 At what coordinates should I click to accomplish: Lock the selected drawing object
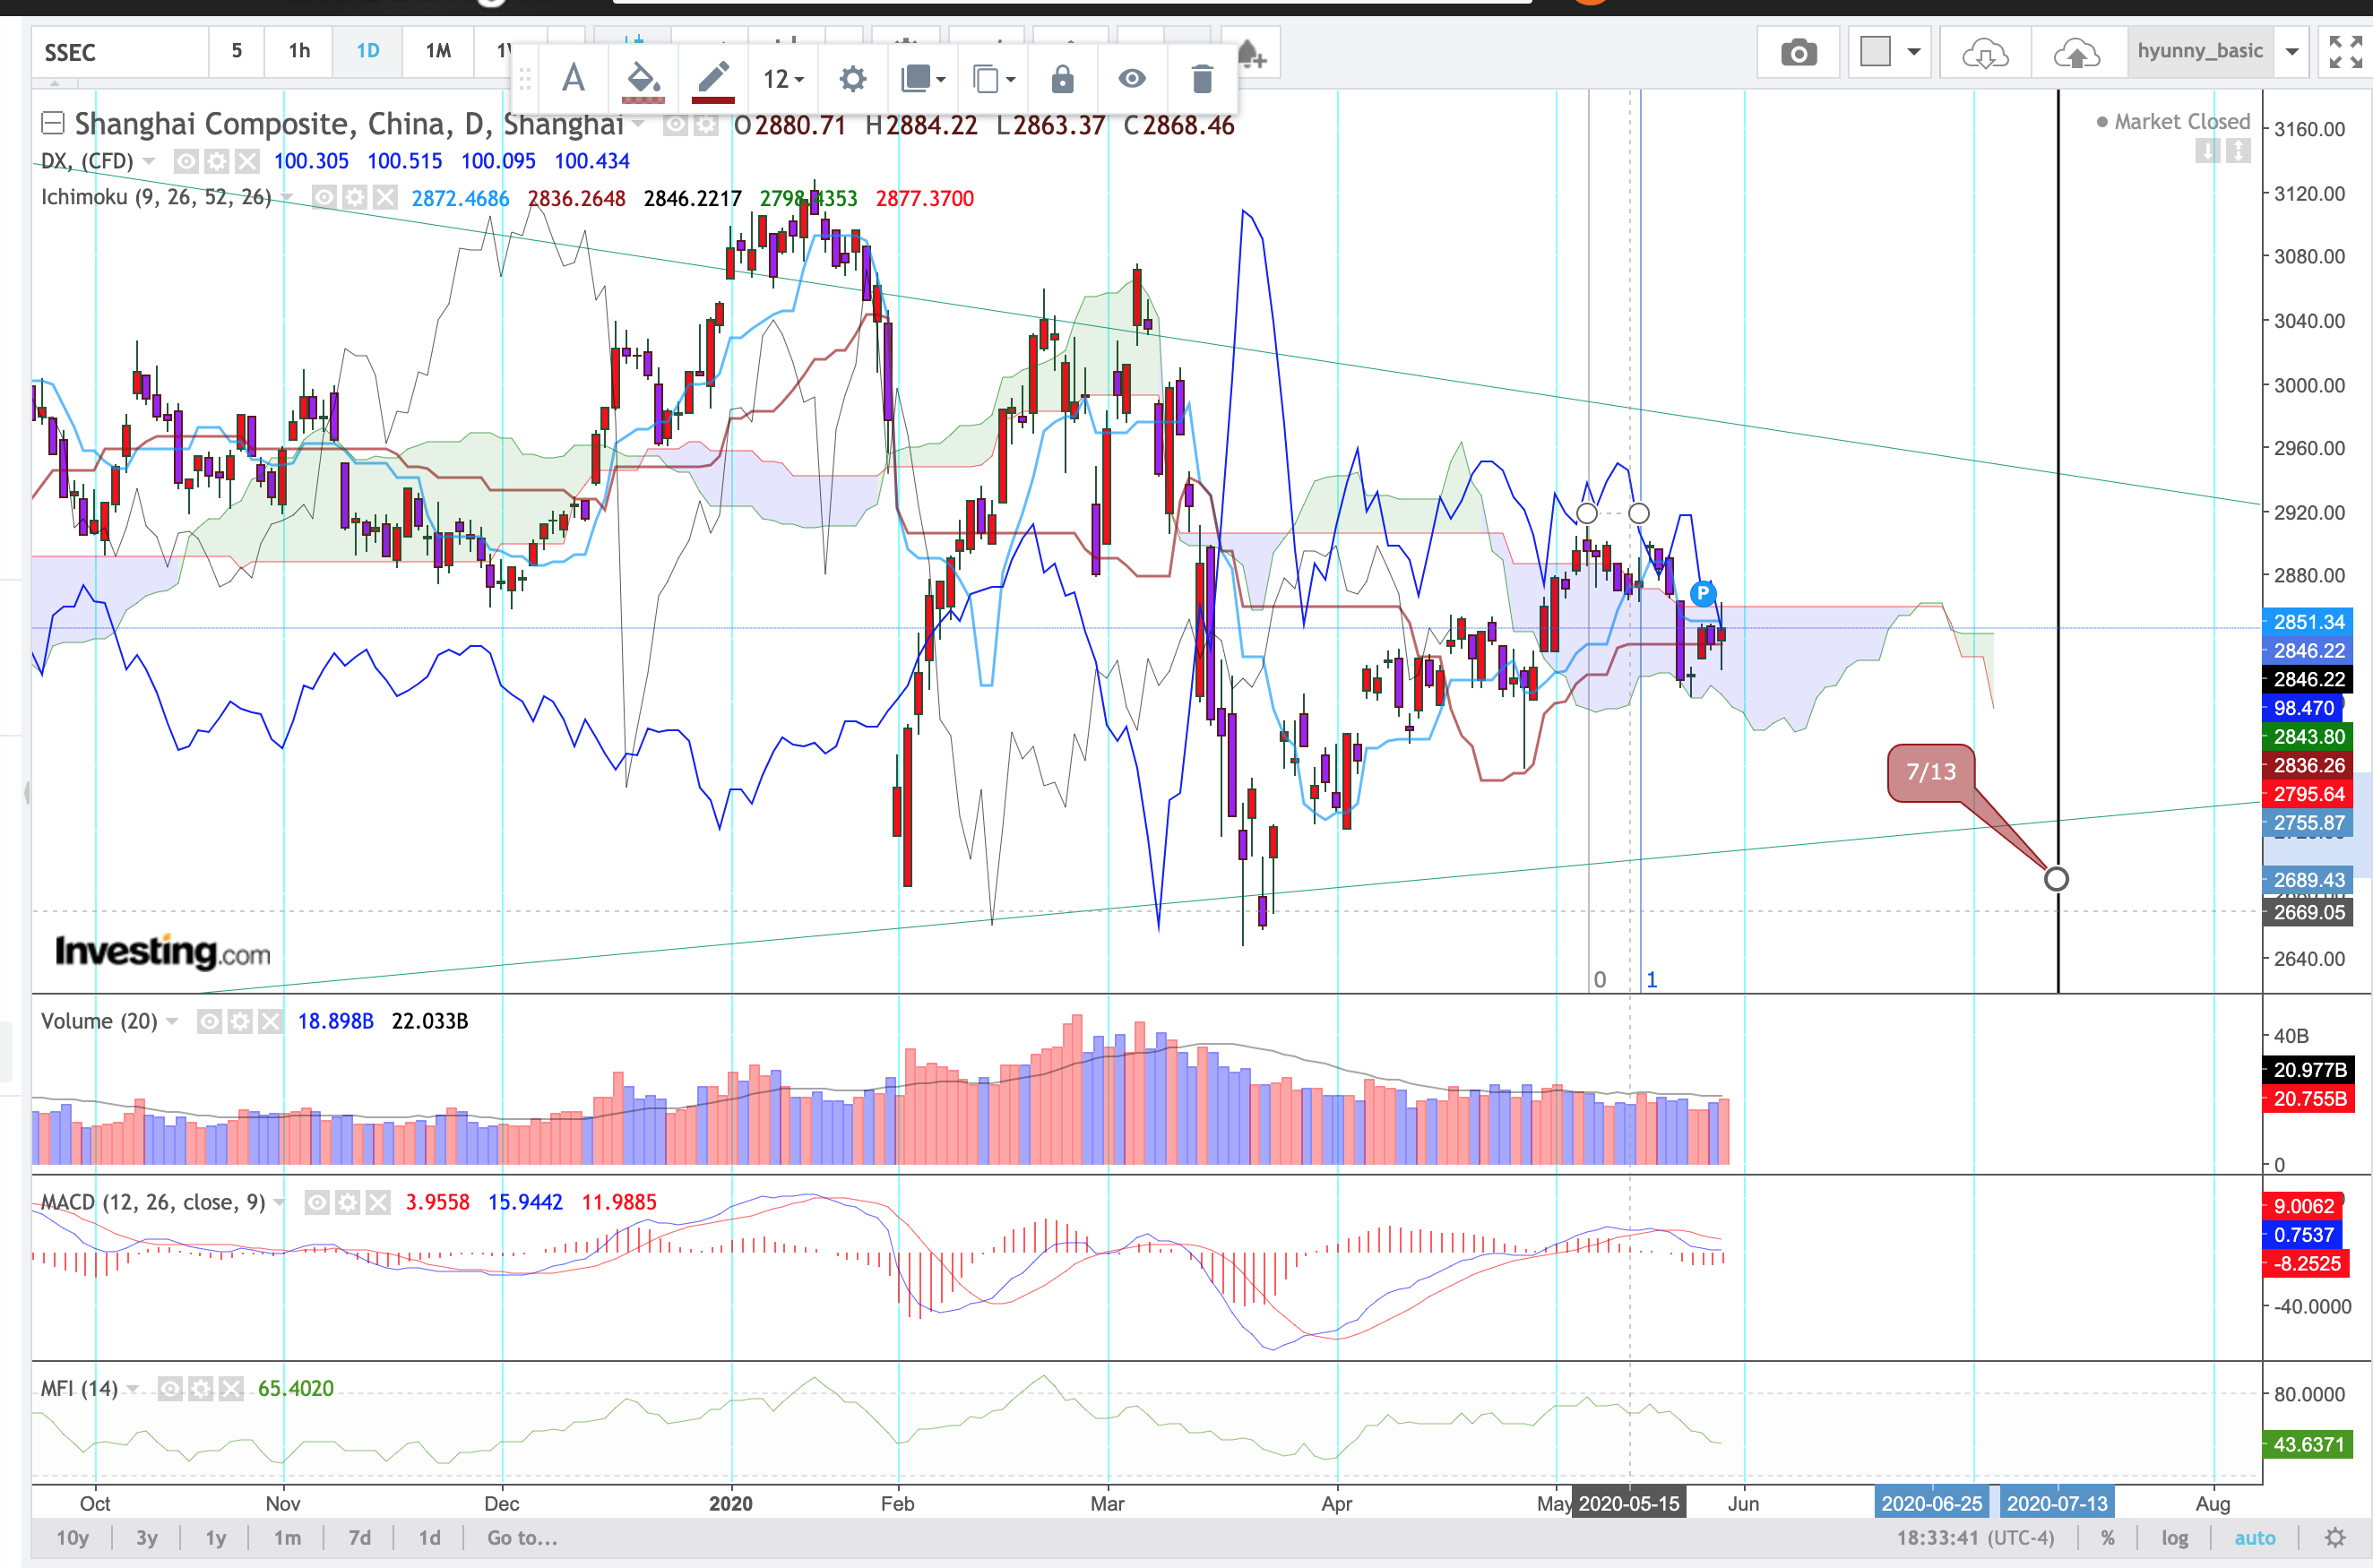(x=1062, y=79)
